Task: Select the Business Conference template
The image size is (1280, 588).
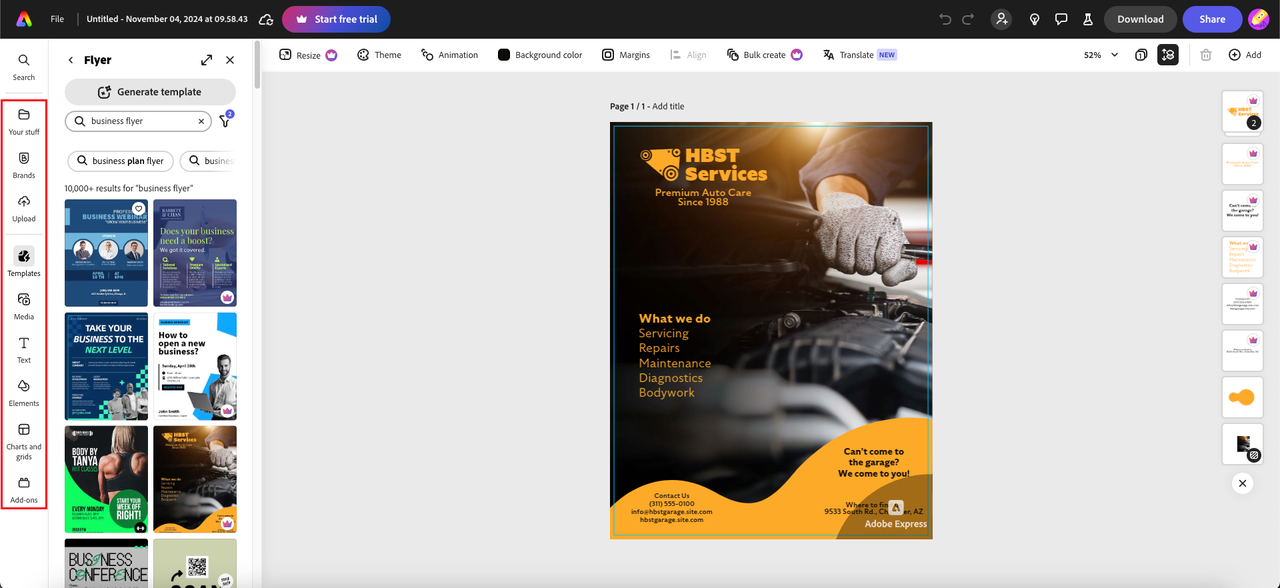Action: pyautogui.click(x=106, y=563)
